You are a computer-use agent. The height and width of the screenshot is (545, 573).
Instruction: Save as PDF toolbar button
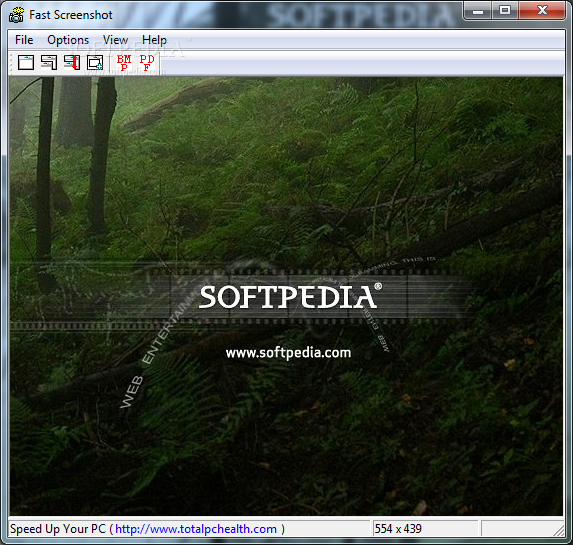coord(147,63)
